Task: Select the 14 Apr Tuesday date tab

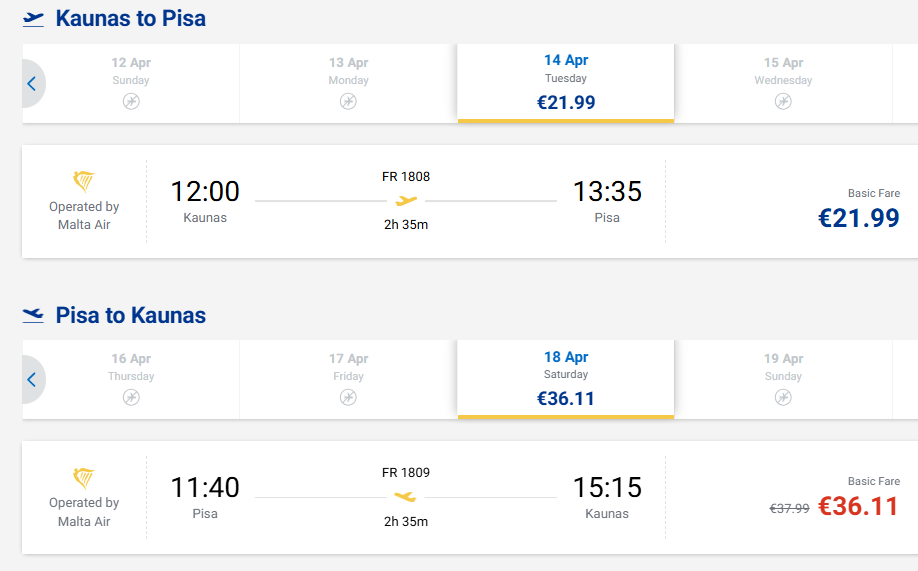Action: 566,82
